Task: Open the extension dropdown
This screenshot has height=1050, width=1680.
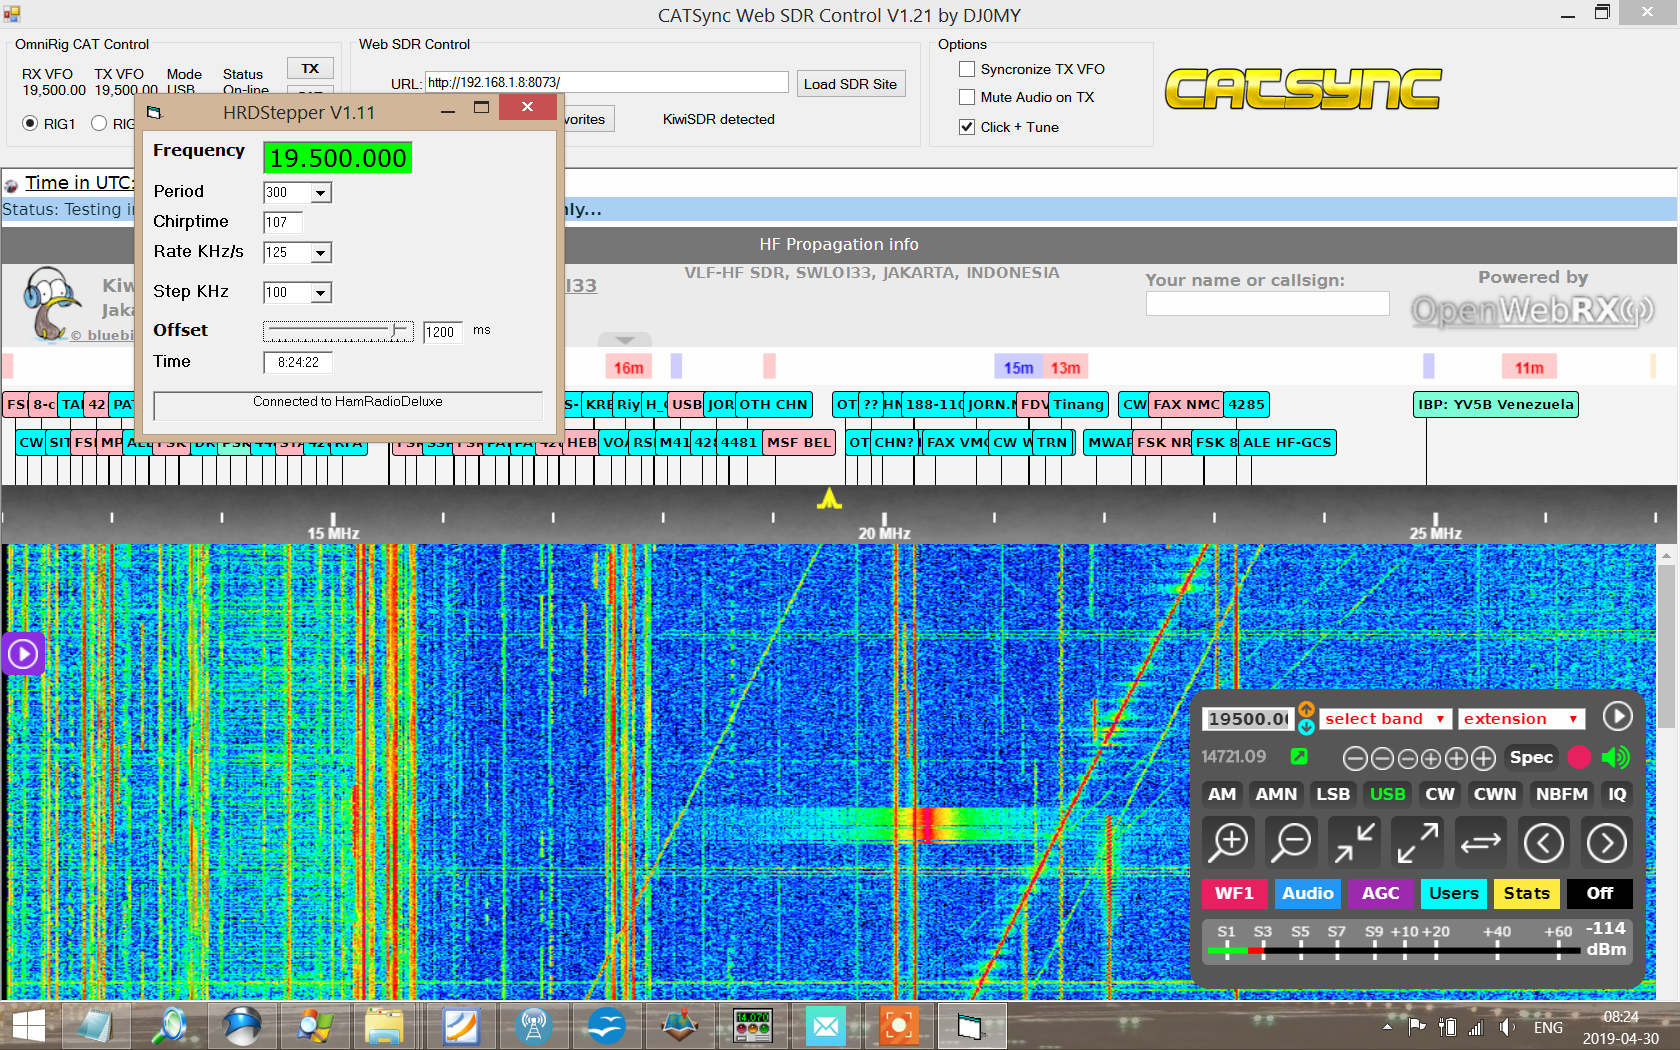Action: point(1521,719)
